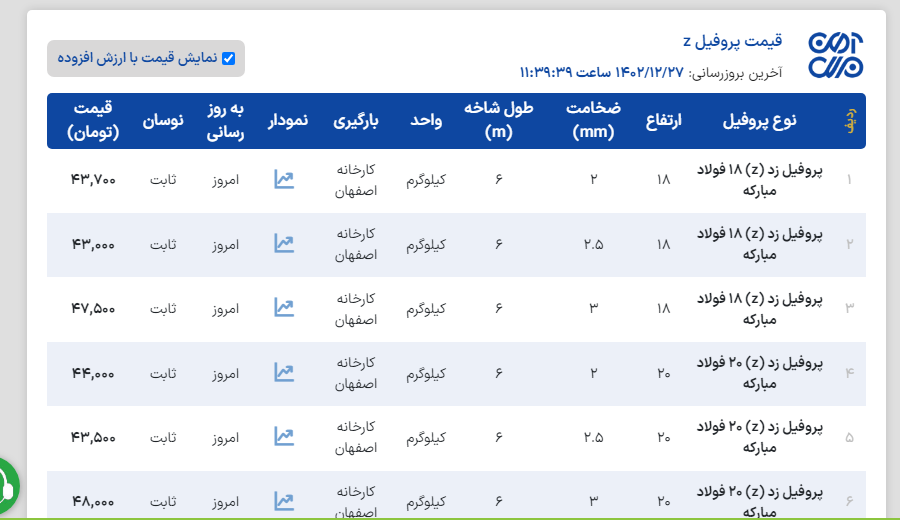The image size is (900, 520).
Task: Click the 'به روز رسانی' column header
Action: pyautogui.click(x=226, y=120)
